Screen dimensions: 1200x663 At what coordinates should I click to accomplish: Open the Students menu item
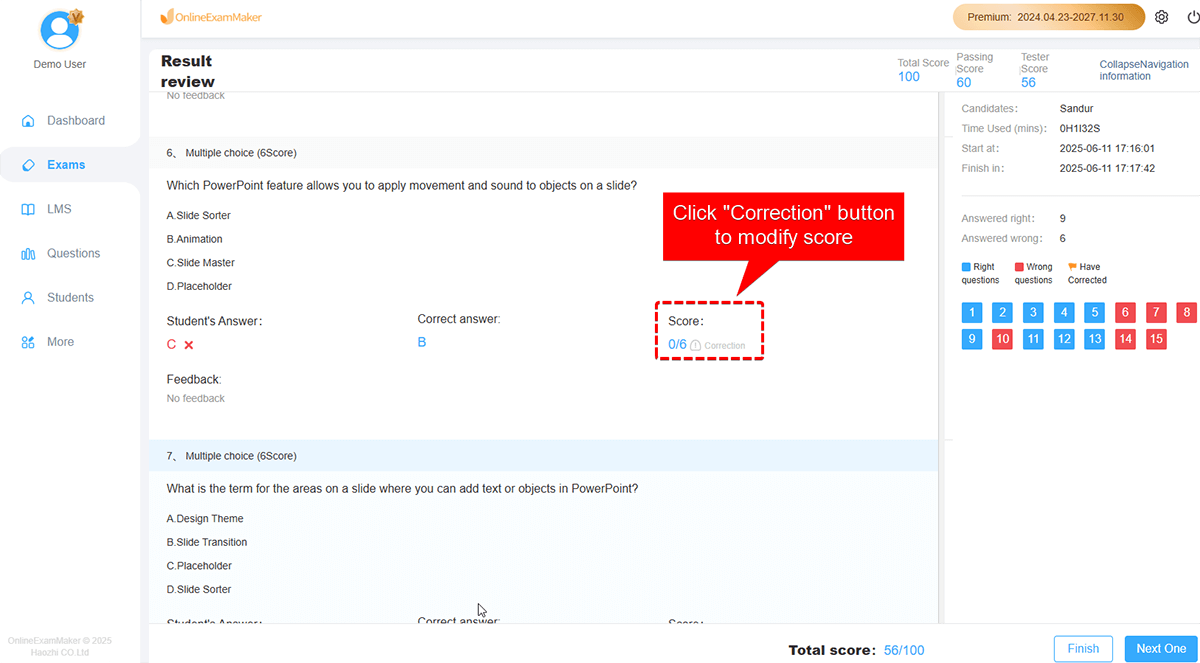coord(70,298)
